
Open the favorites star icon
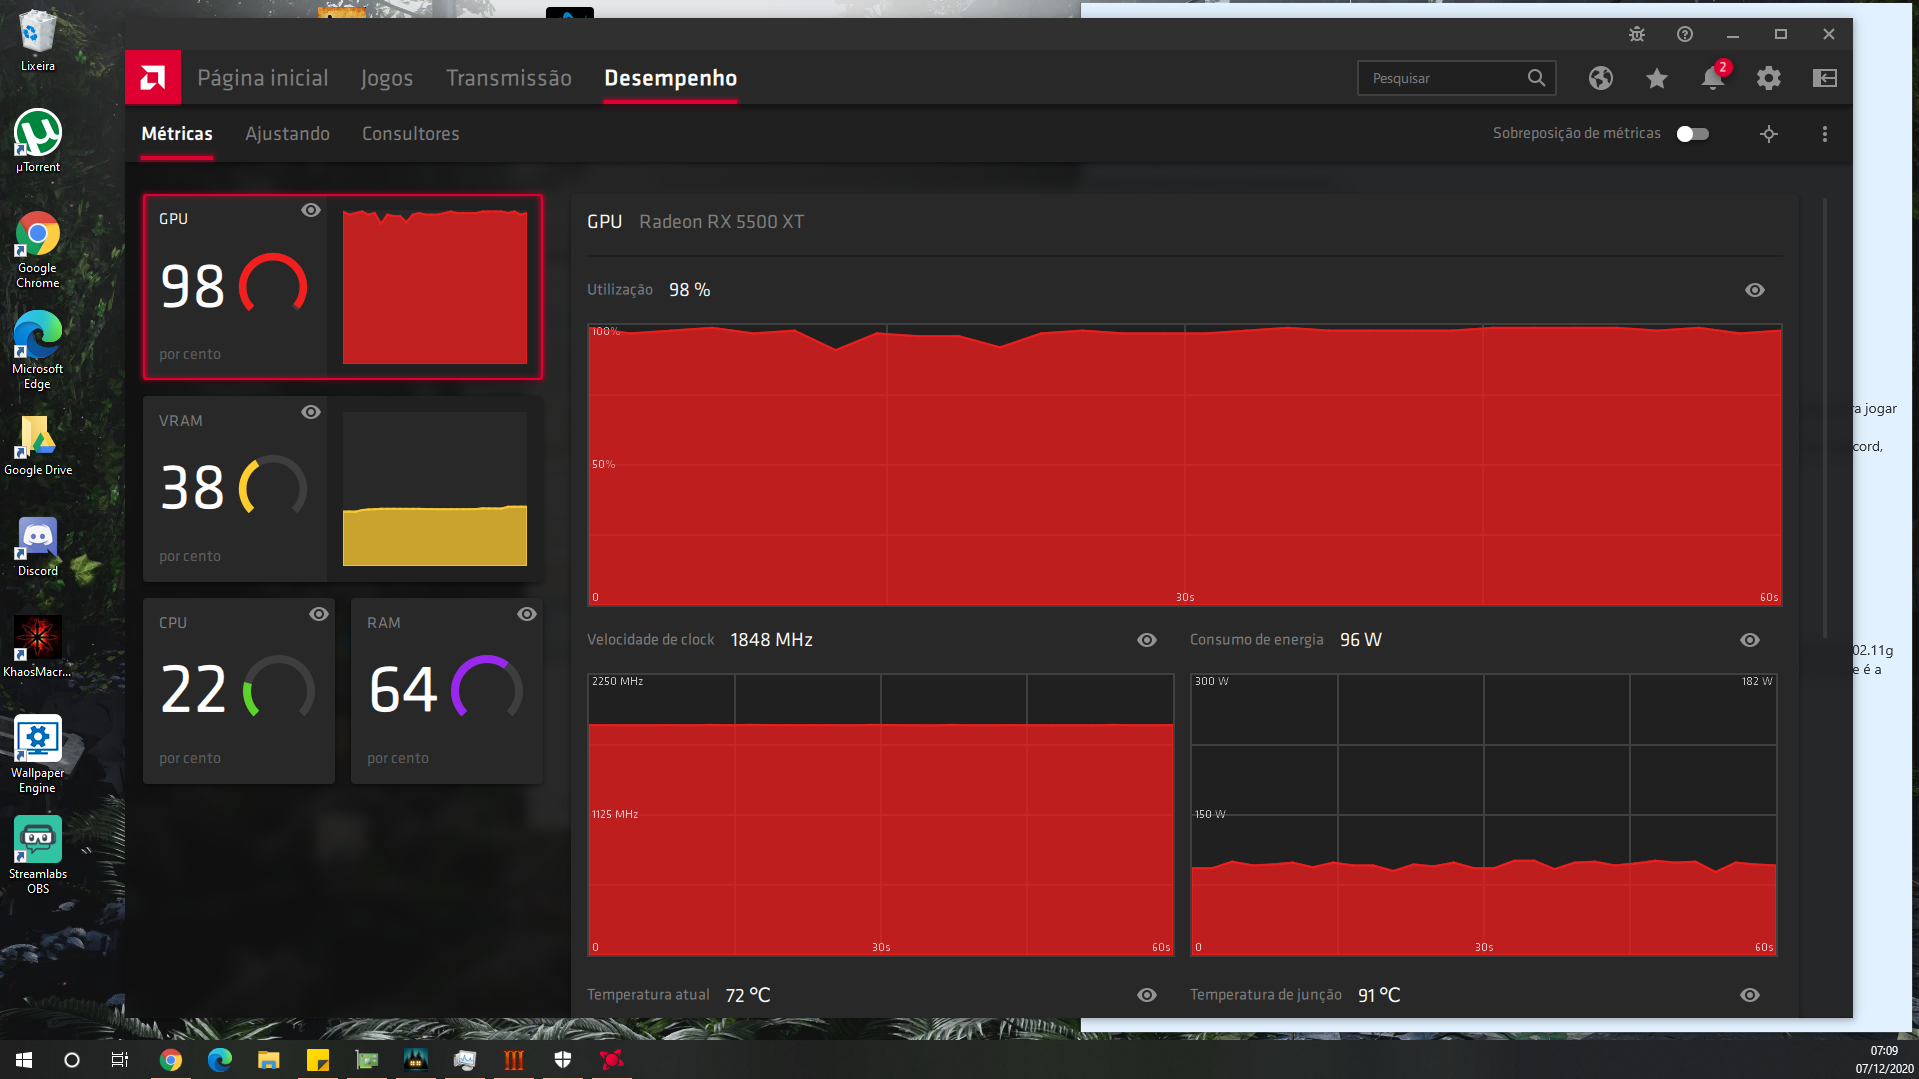(1657, 78)
